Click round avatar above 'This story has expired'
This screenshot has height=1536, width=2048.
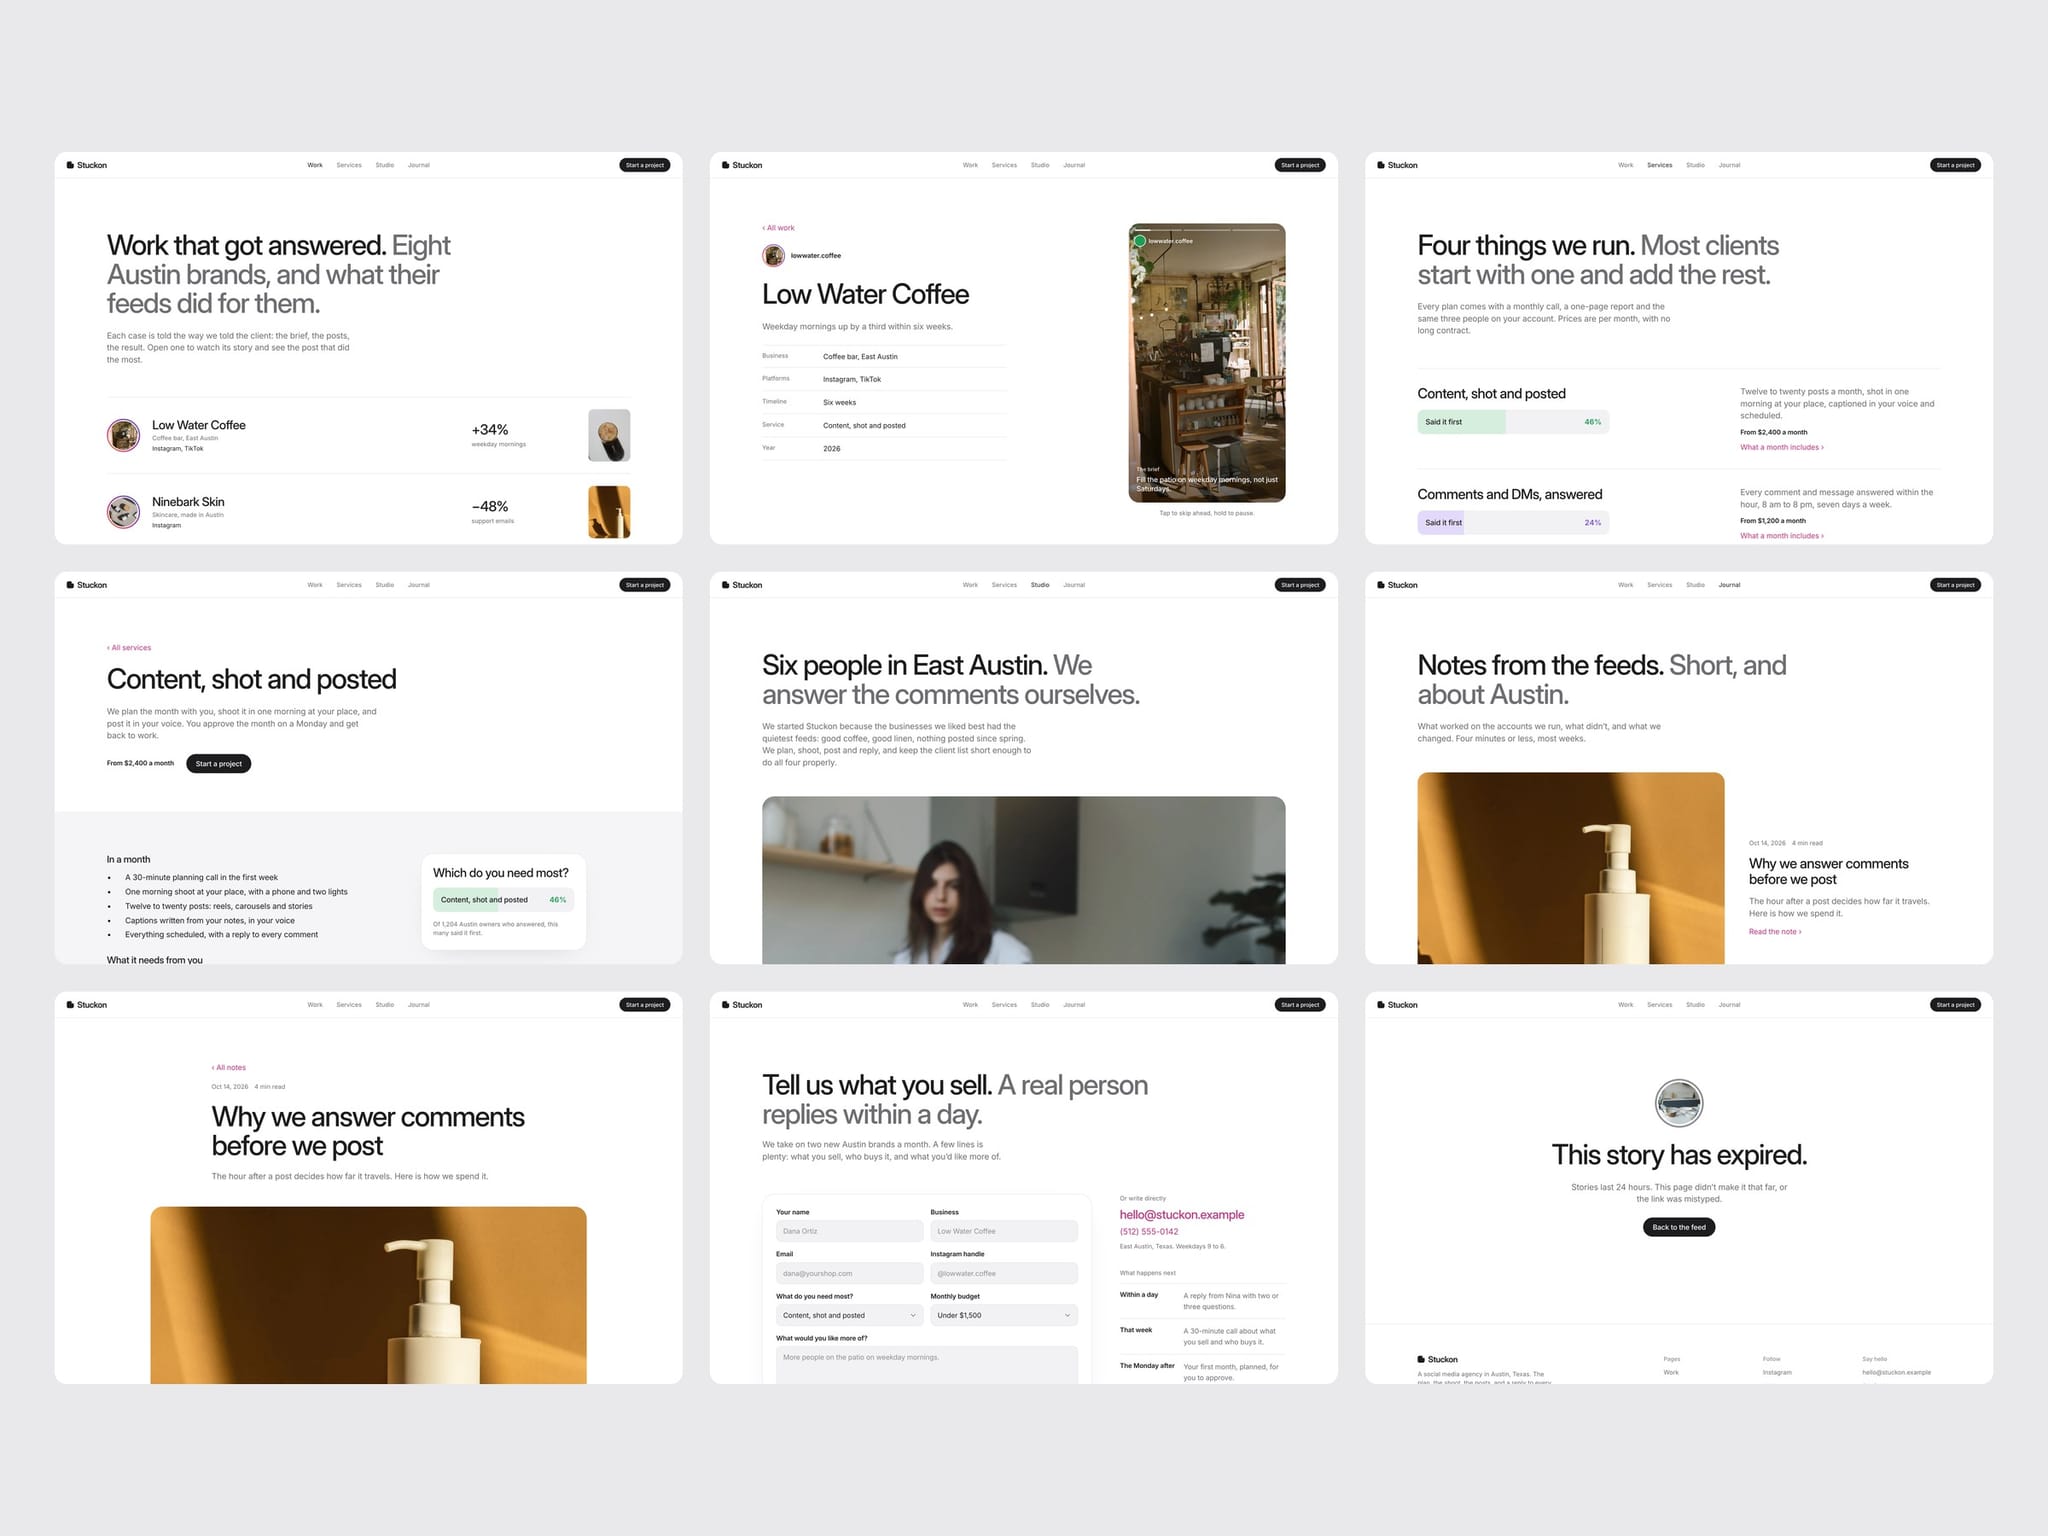1679,1103
